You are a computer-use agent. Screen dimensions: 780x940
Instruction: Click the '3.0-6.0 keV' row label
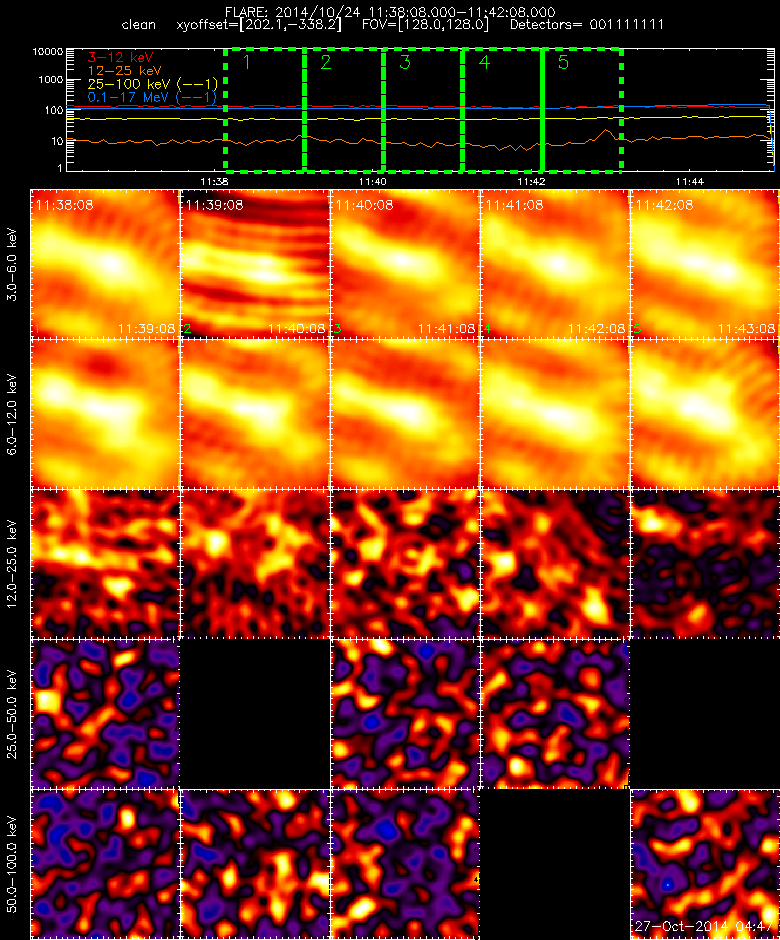click(x=13, y=264)
